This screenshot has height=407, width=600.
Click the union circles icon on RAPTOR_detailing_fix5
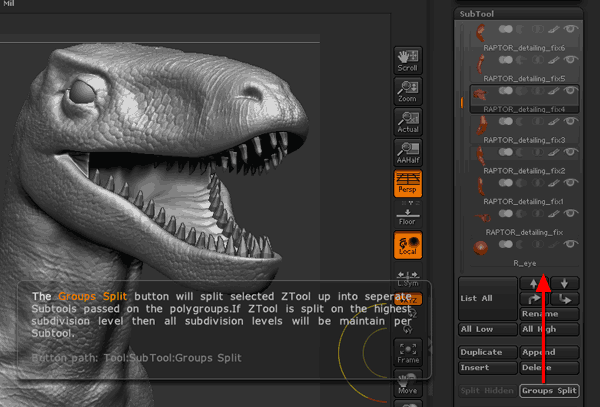coord(505,60)
